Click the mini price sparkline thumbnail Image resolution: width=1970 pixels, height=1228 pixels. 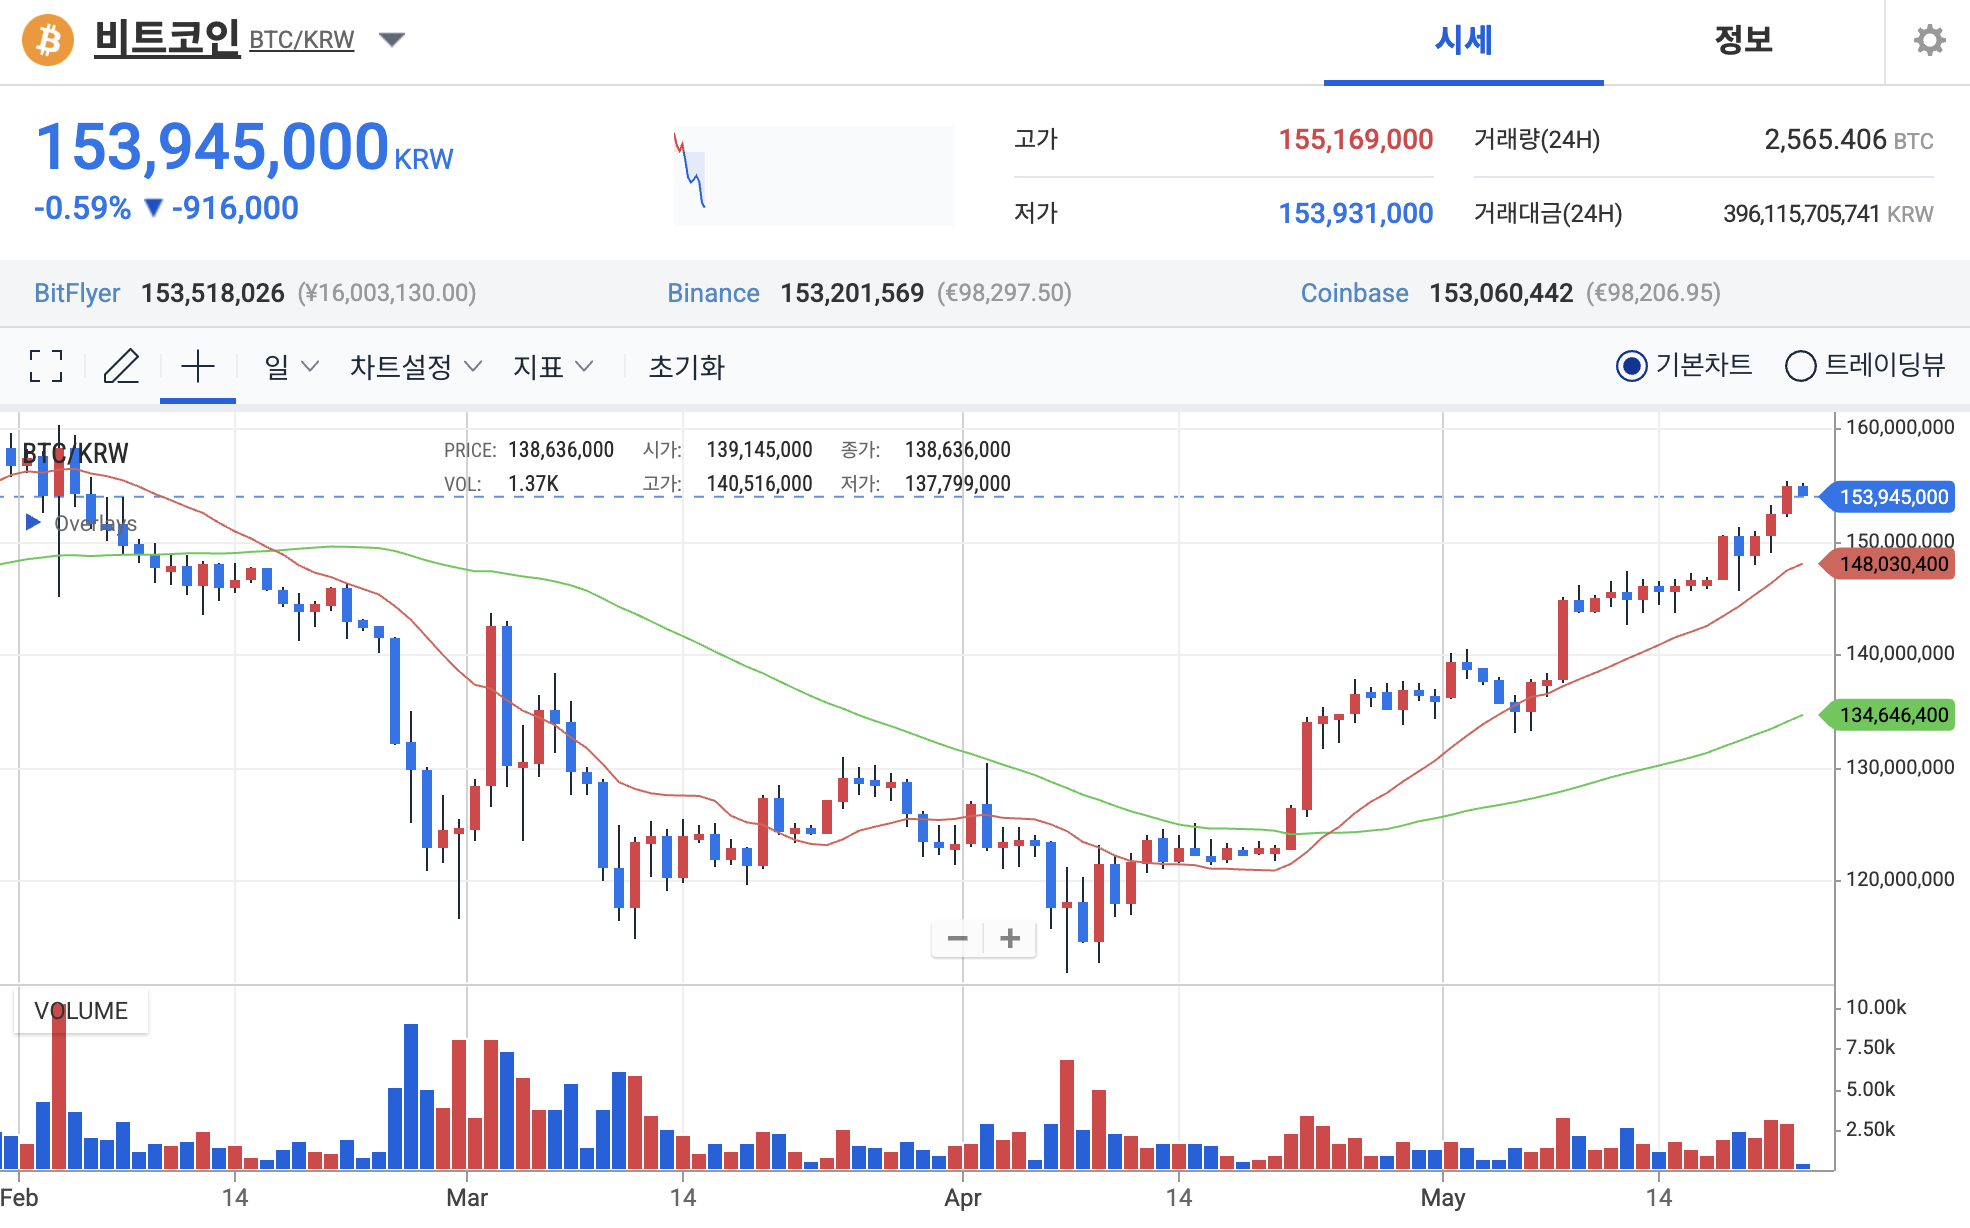coord(812,175)
